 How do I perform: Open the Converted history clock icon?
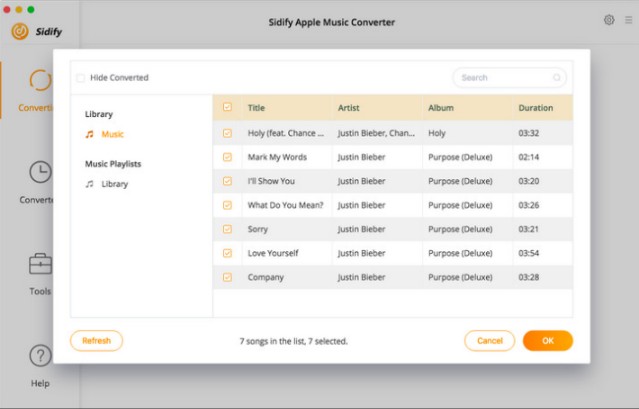tap(39, 172)
